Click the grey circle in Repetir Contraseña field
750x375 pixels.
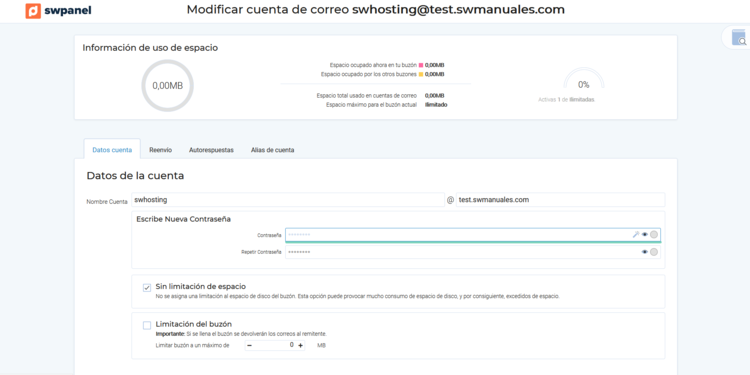tap(654, 252)
